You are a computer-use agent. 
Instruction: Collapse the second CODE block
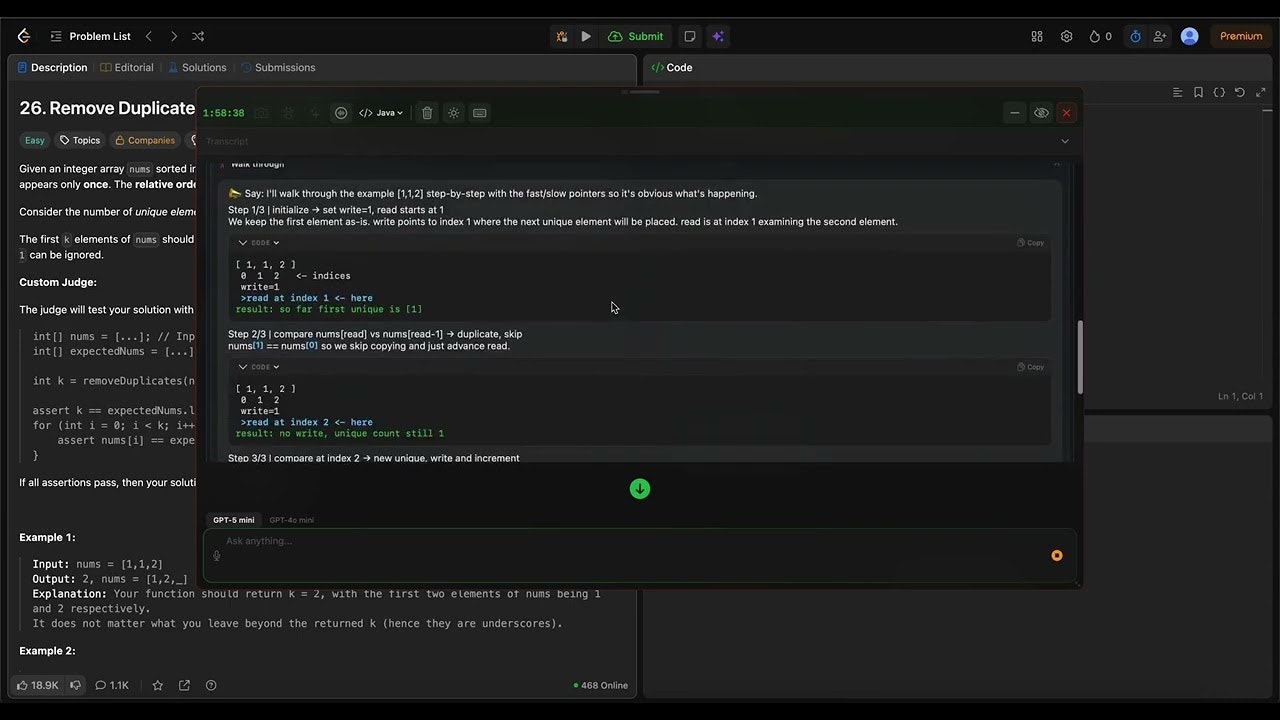pos(258,367)
